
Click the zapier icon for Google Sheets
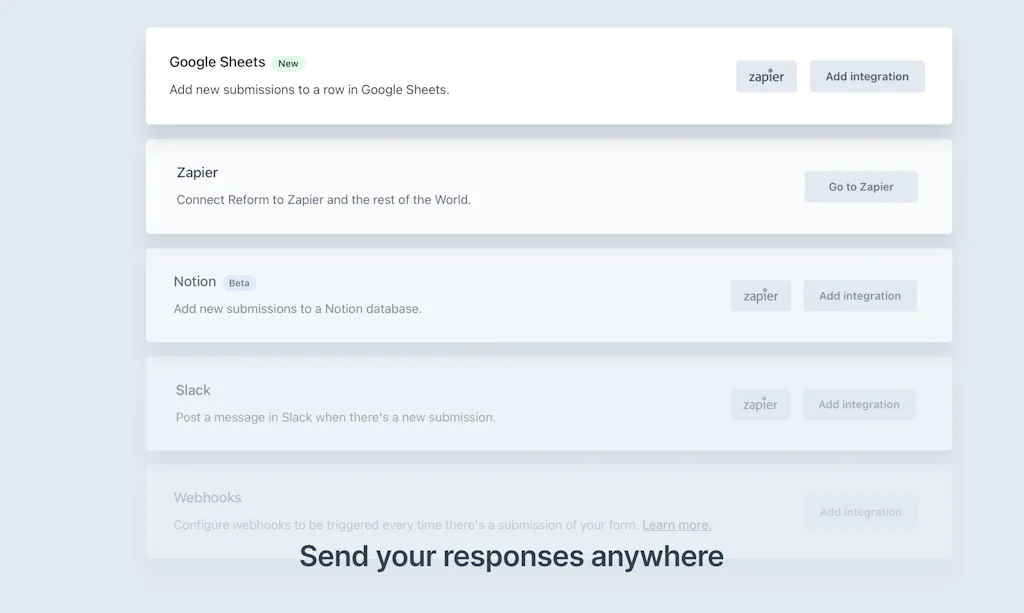tap(766, 76)
